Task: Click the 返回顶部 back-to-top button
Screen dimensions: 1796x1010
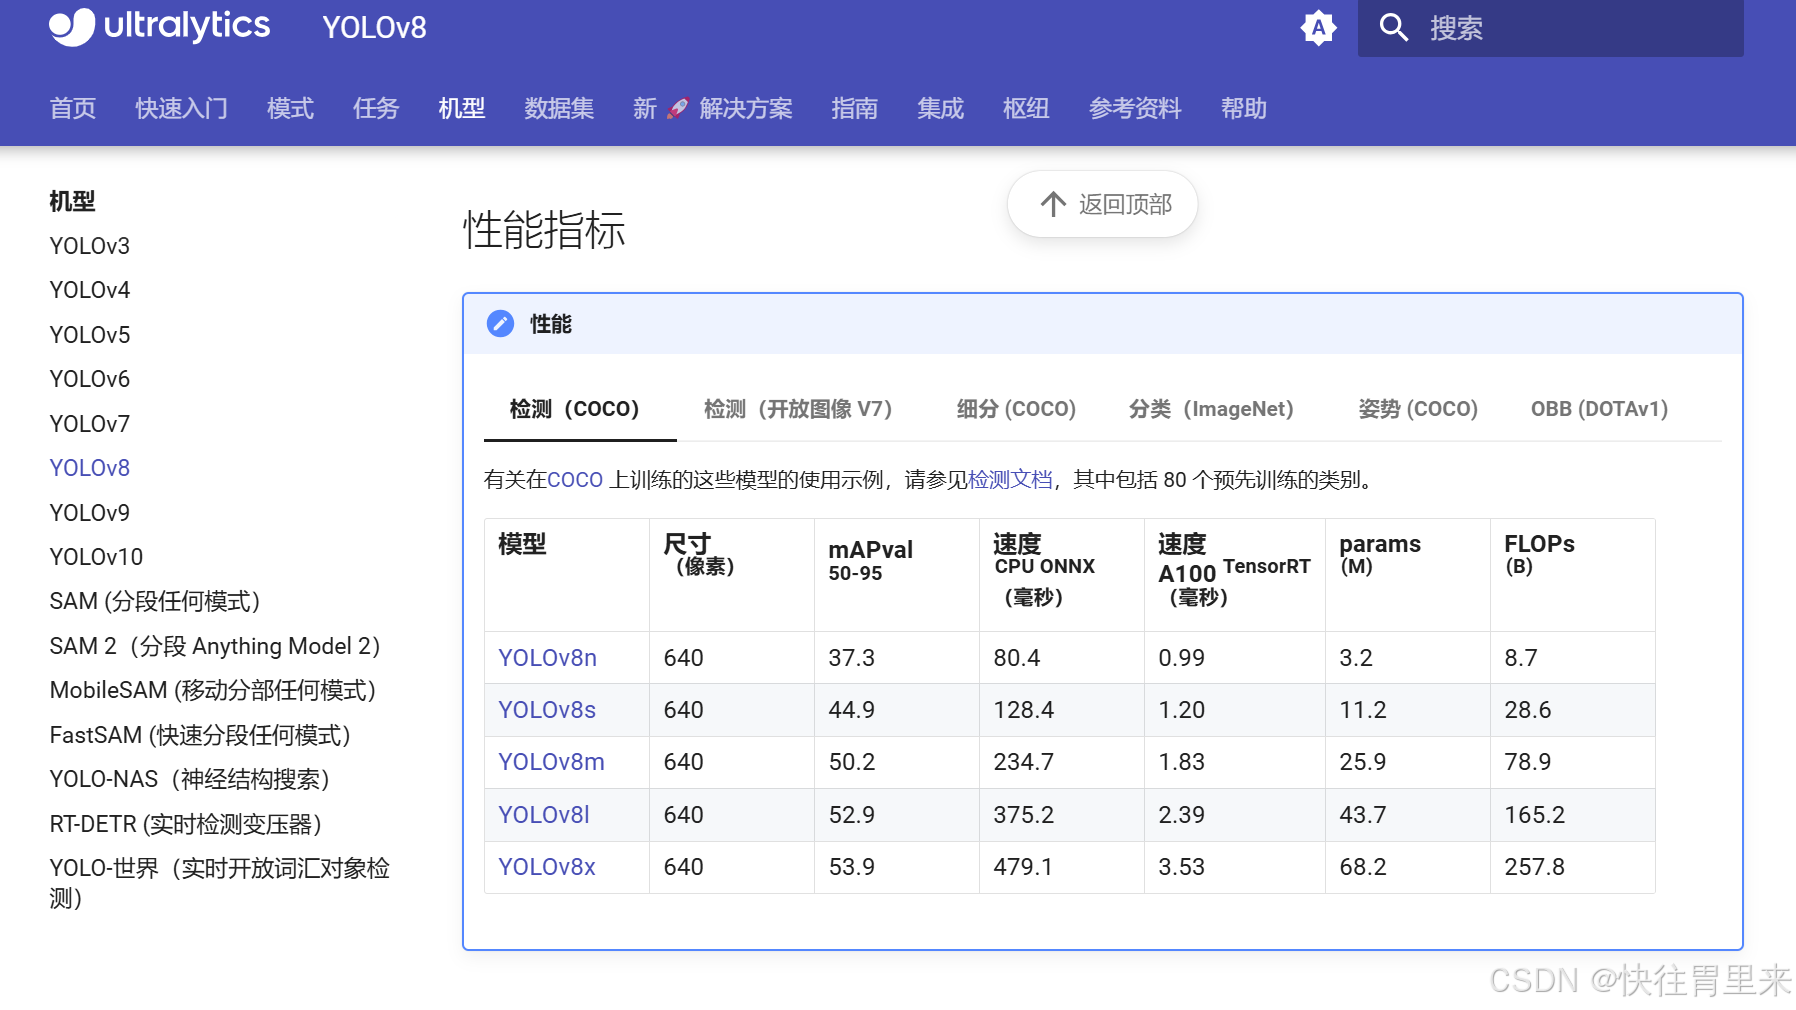Action: [1102, 204]
